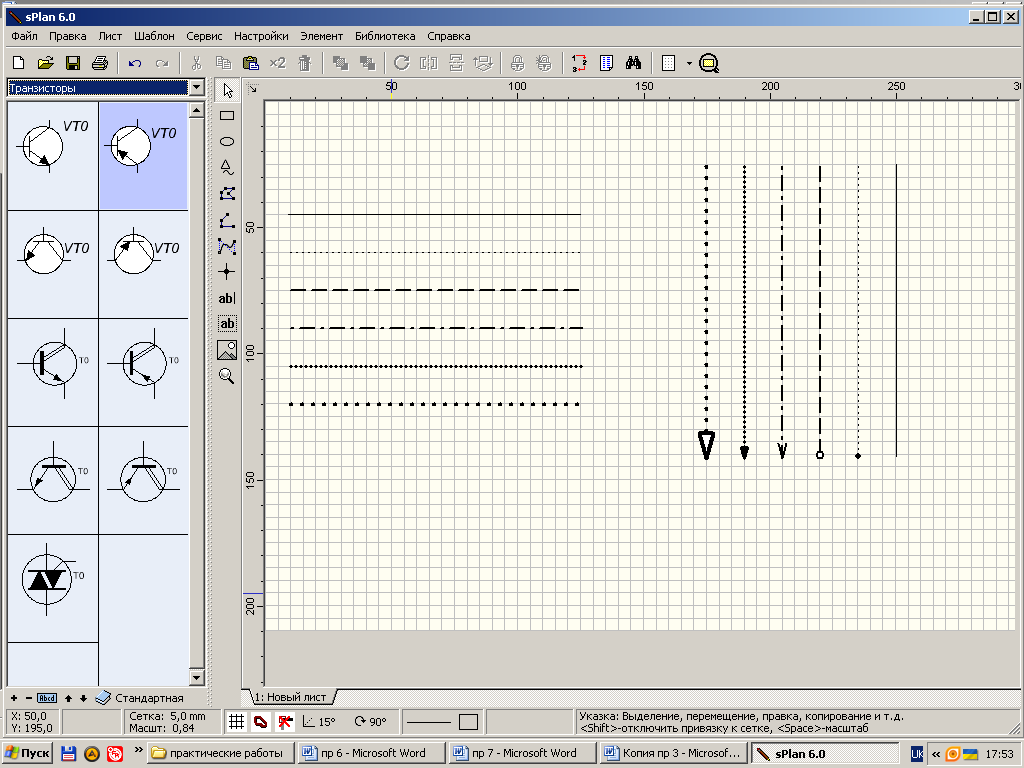Viewport: 1024px width, 768px height.
Task: Activate the Bezier curve tool
Action: pos(227,246)
